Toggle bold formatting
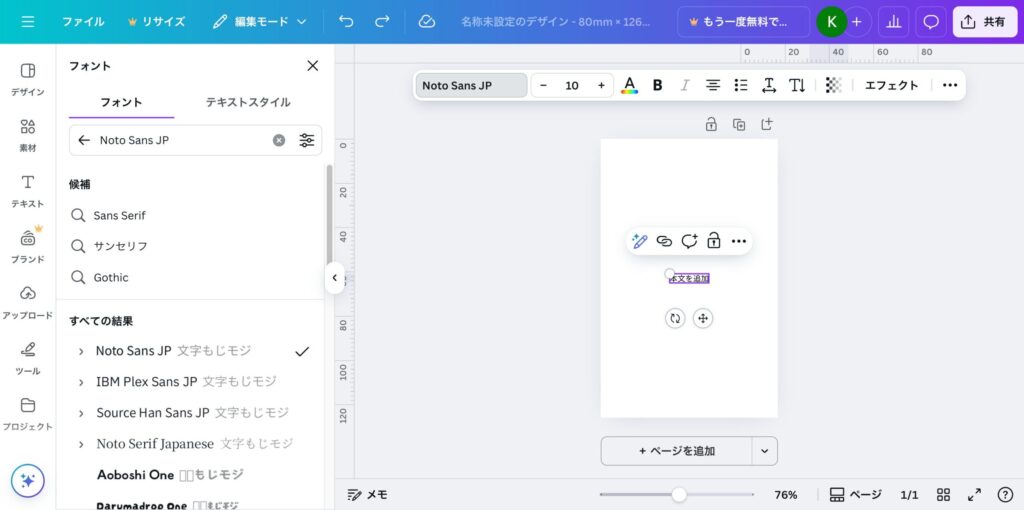Viewport: 1024px width, 510px height. (657, 85)
